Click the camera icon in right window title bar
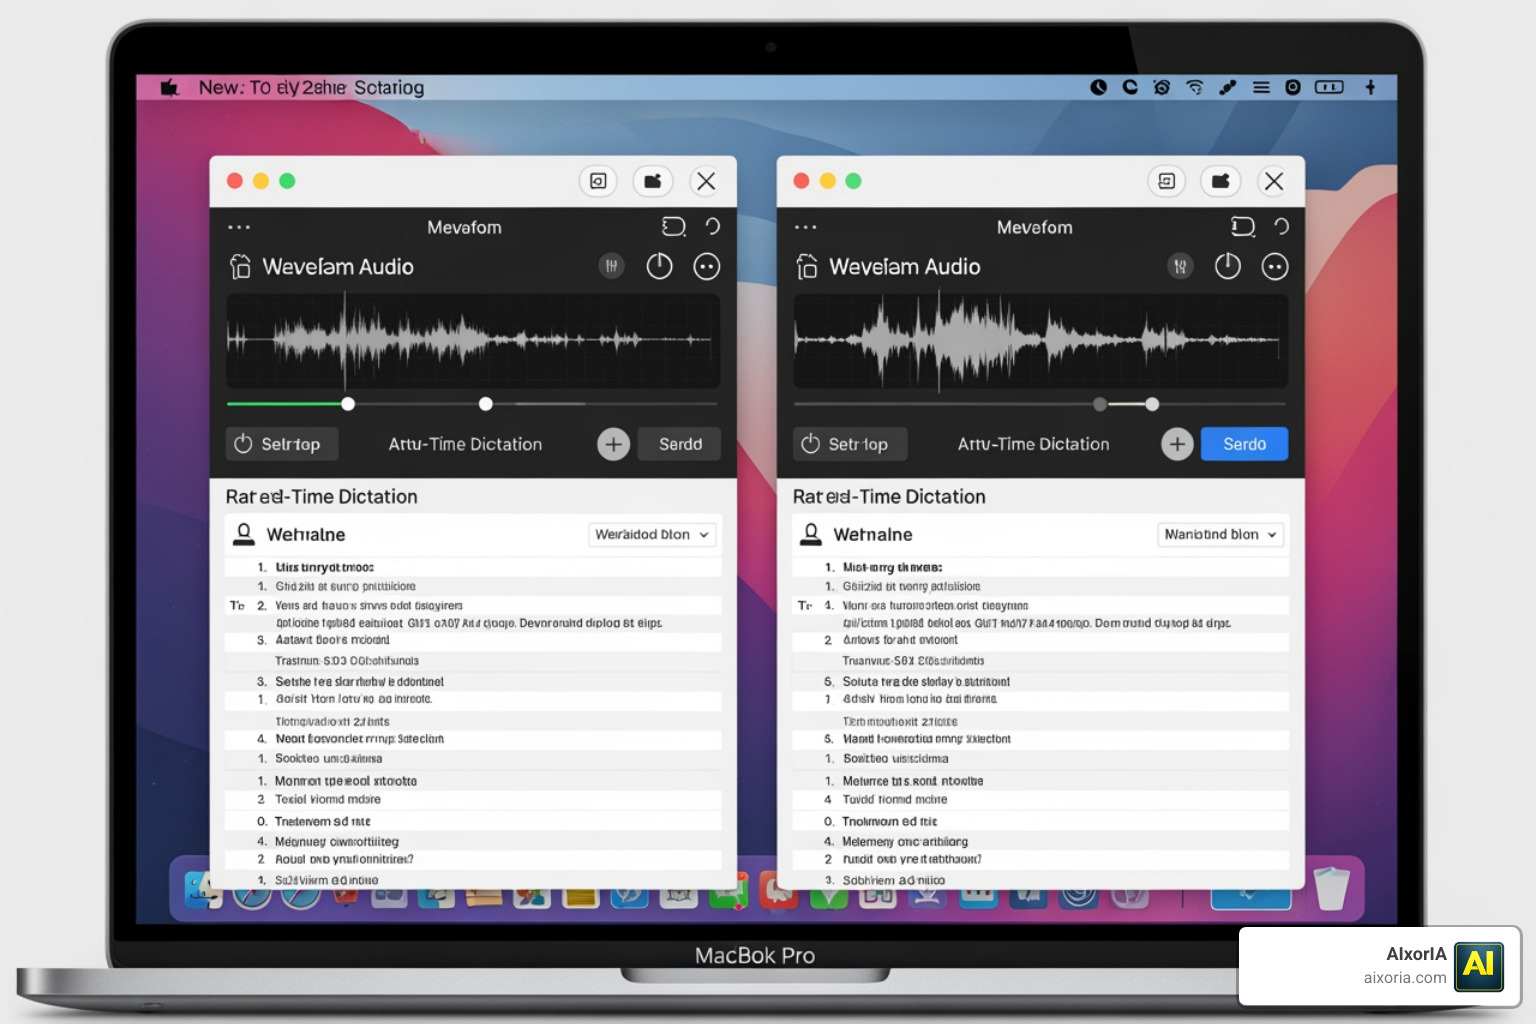Image resolution: width=1536 pixels, height=1024 pixels. 1221,181
